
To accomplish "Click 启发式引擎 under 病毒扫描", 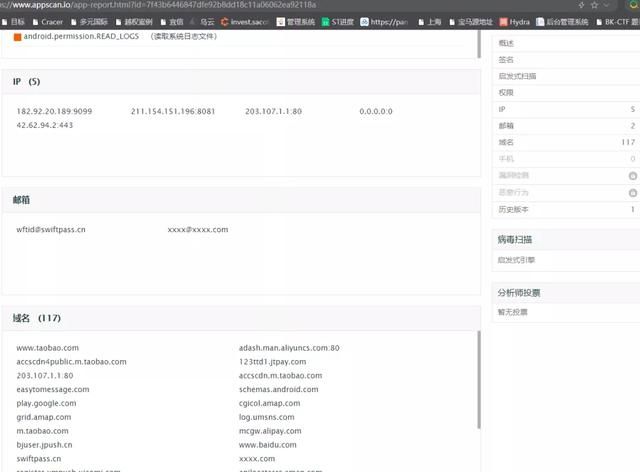I will (516, 260).
